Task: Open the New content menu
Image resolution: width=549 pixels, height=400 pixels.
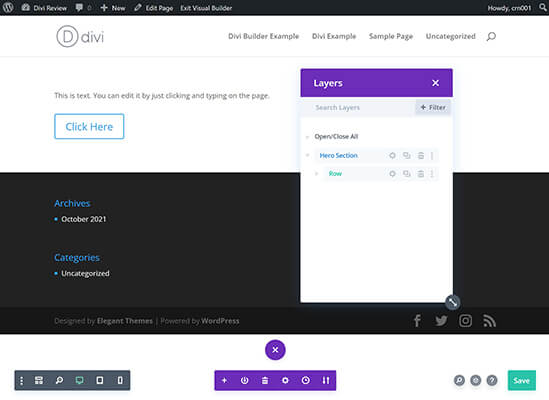Action: click(x=113, y=8)
